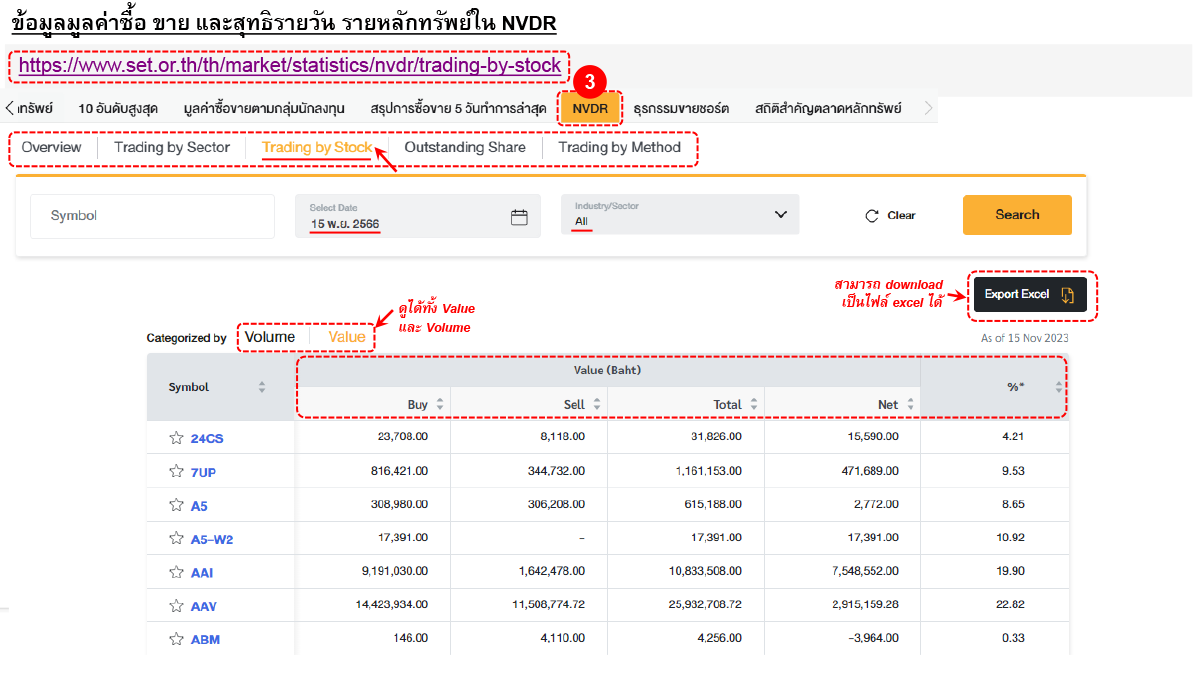Open the Outstanding Share tab

[x=464, y=148]
